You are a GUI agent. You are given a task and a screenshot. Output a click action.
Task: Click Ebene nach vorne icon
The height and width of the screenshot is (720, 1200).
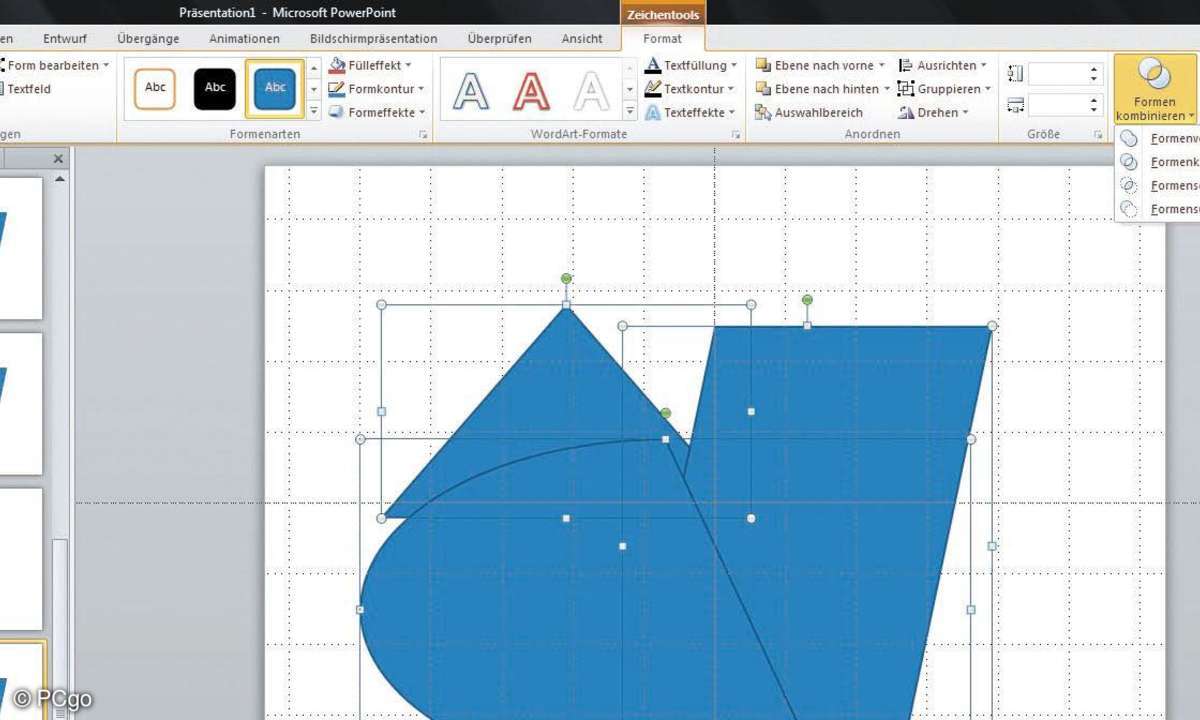coord(763,65)
